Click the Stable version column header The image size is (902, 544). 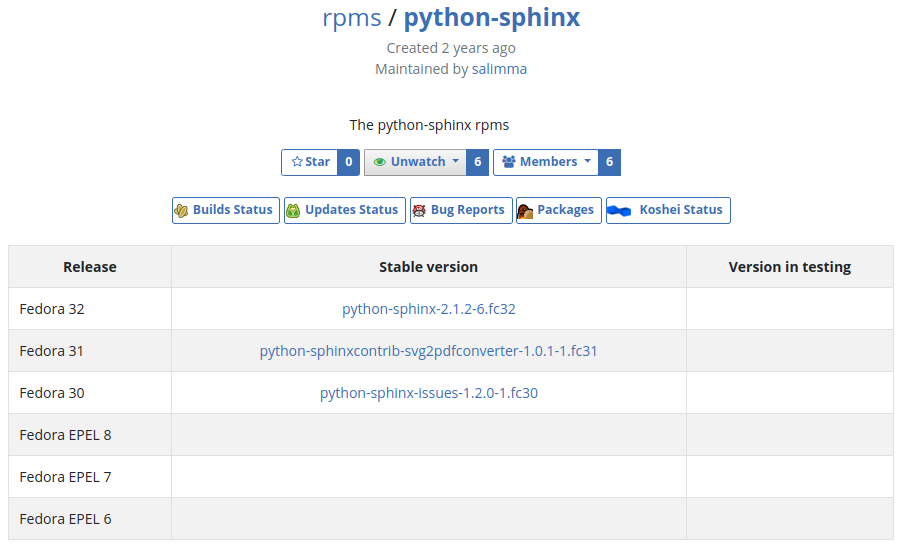click(429, 267)
